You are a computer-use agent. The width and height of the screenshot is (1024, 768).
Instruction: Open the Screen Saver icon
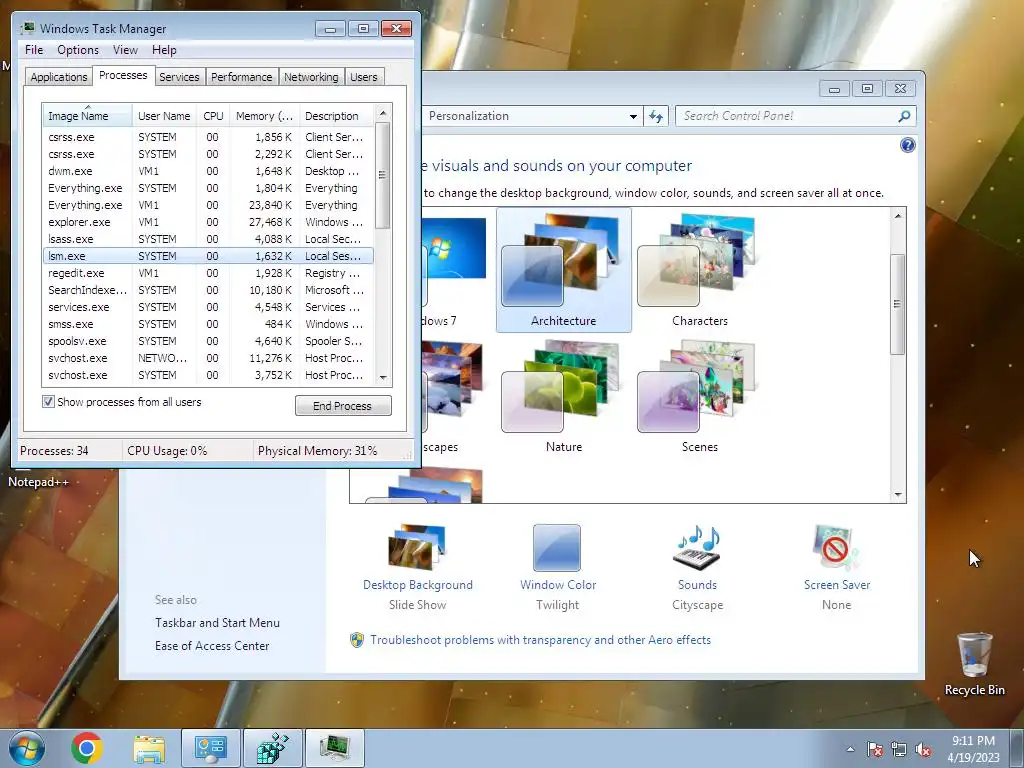point(836,547)
